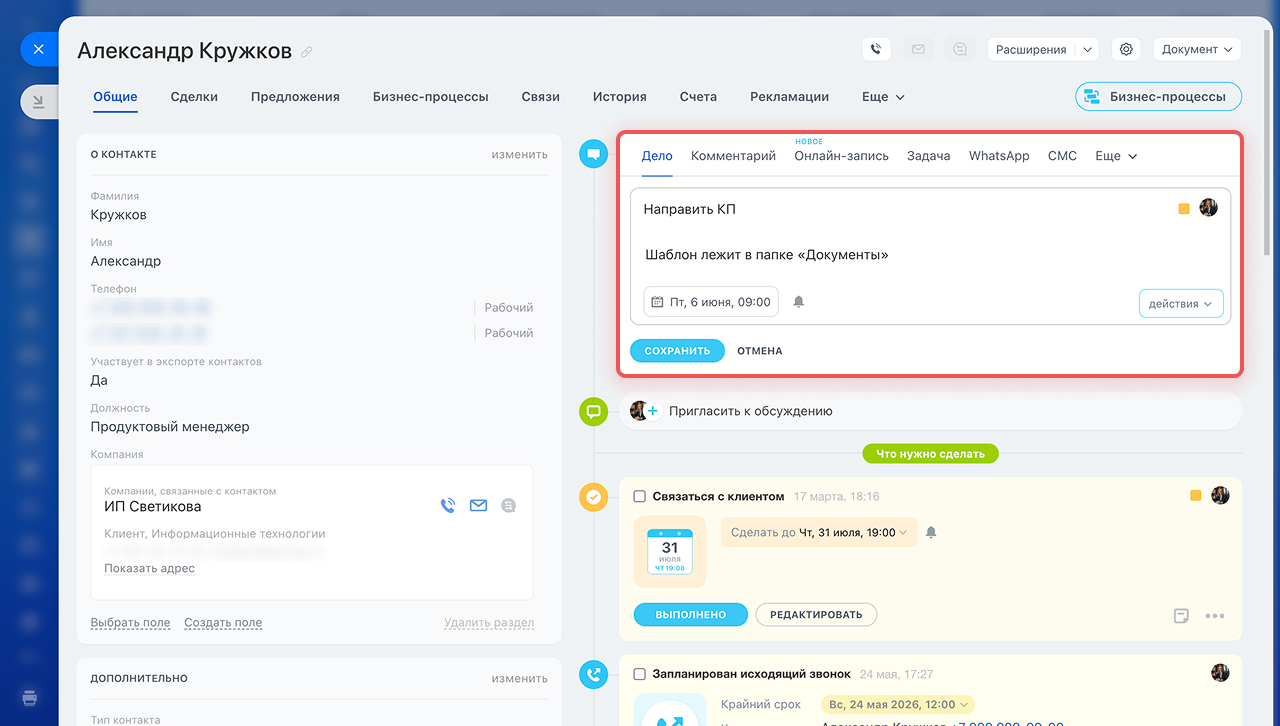This screenshot has height=726, width=1280.
Task: Open the Документ dropdown
Action: click(1197, 49)
